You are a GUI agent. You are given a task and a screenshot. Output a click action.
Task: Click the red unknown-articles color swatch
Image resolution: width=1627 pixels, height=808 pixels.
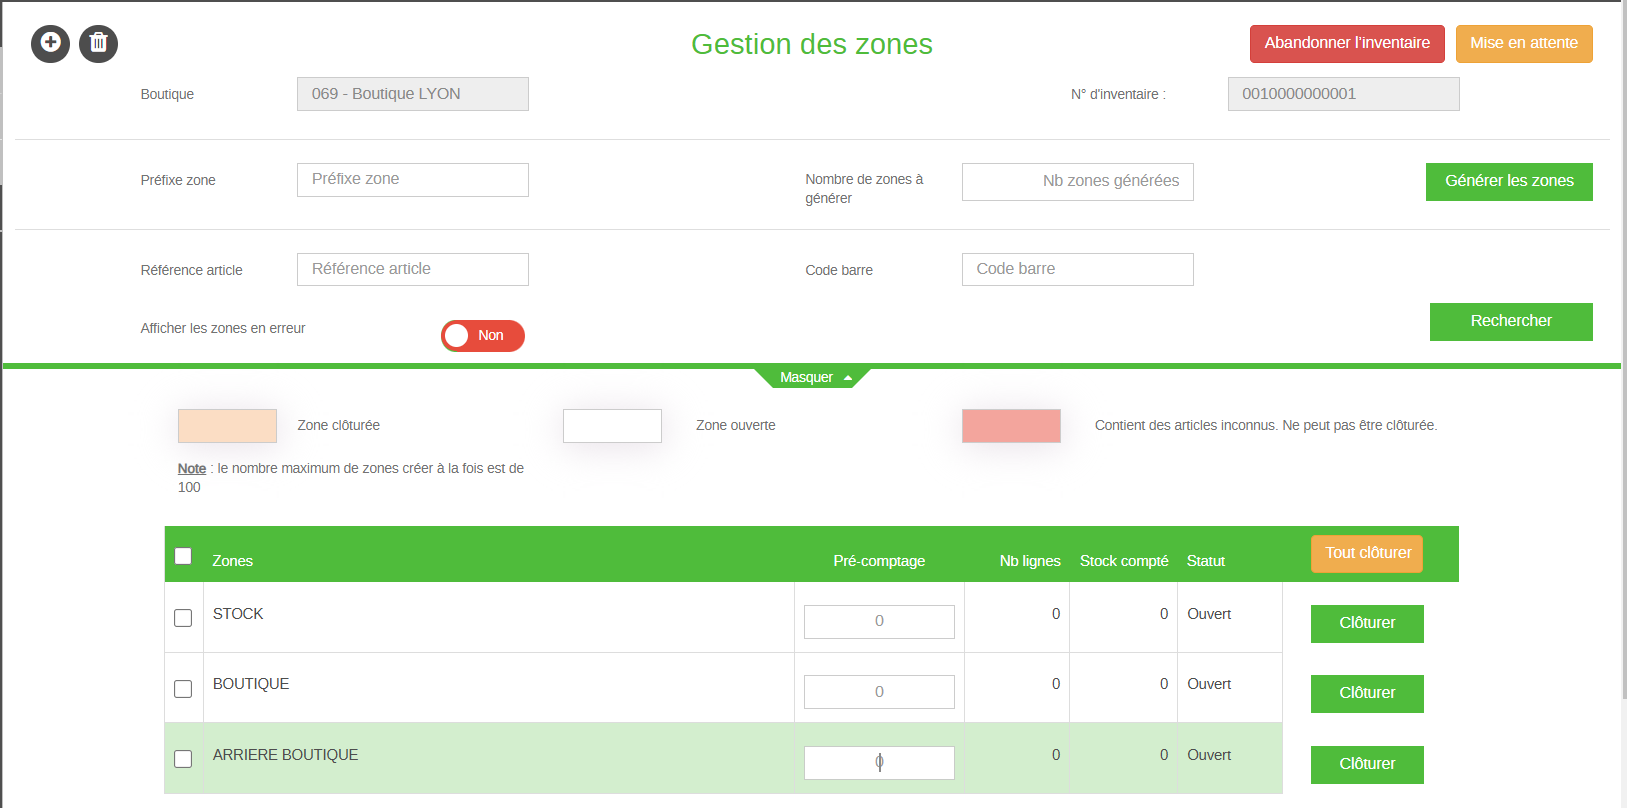point(1011,426)
